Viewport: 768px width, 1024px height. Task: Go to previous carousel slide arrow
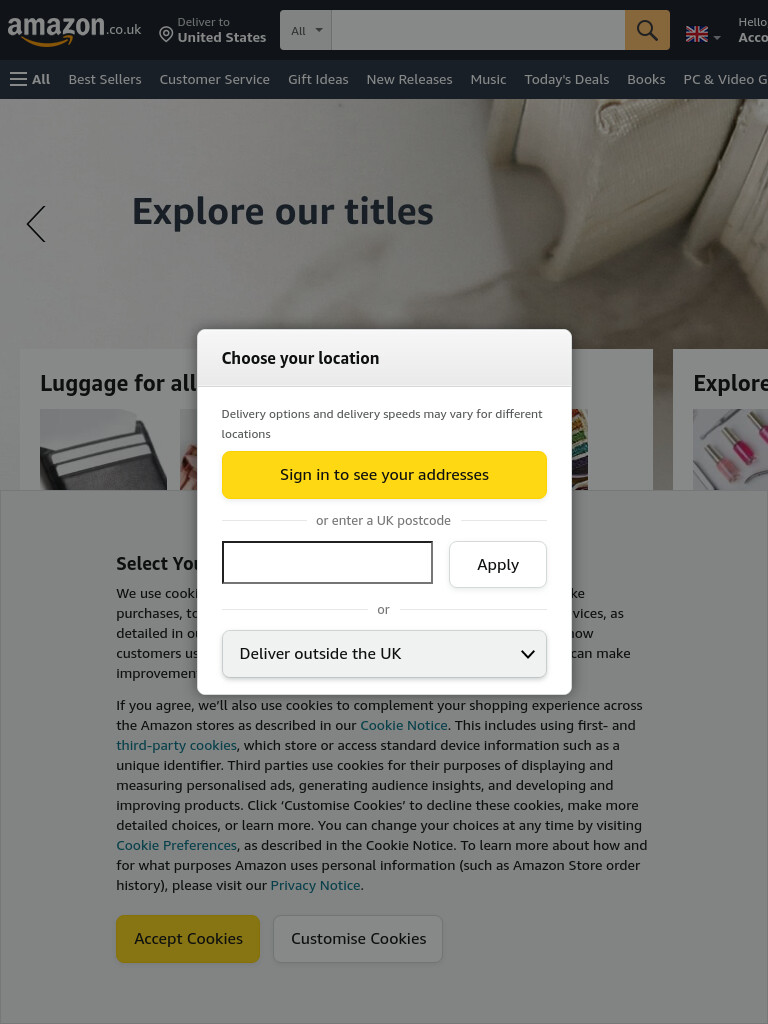pos(37,224)
